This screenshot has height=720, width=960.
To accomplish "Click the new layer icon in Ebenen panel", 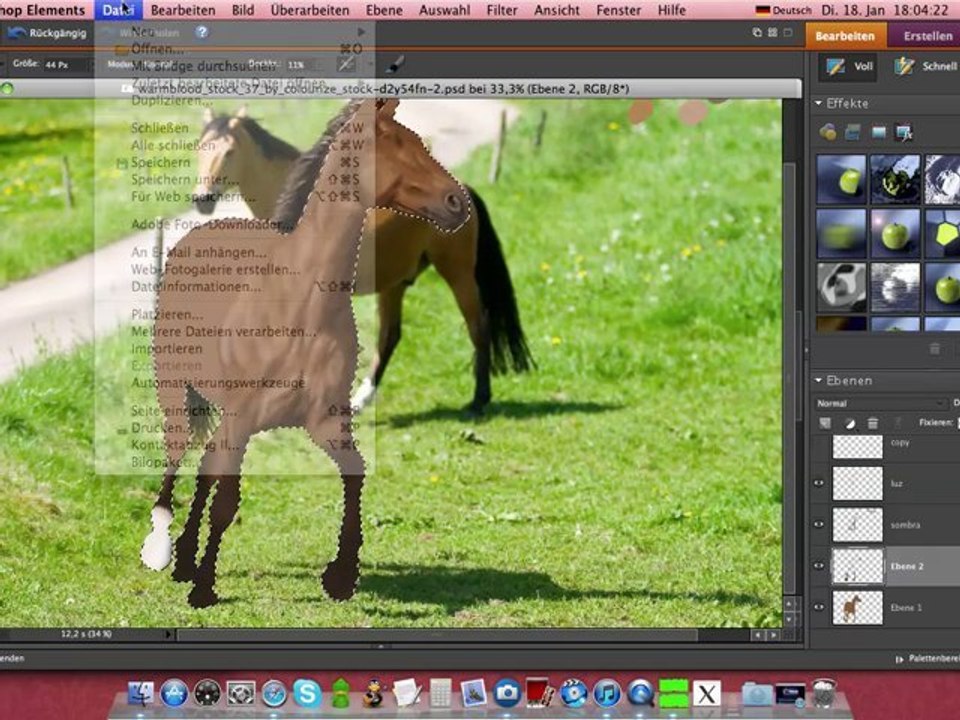I will (825, 422).
